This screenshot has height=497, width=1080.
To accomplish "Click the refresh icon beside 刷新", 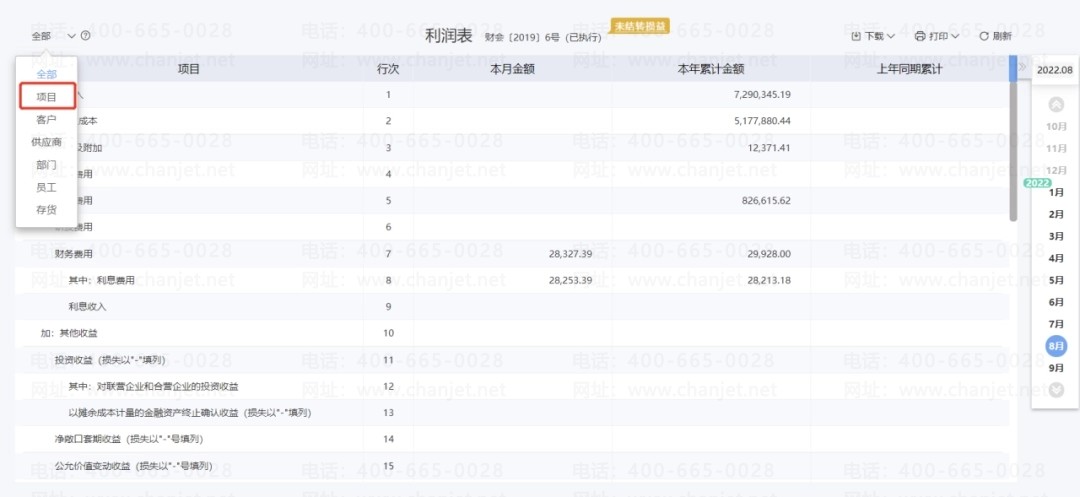I will (984, 36).
